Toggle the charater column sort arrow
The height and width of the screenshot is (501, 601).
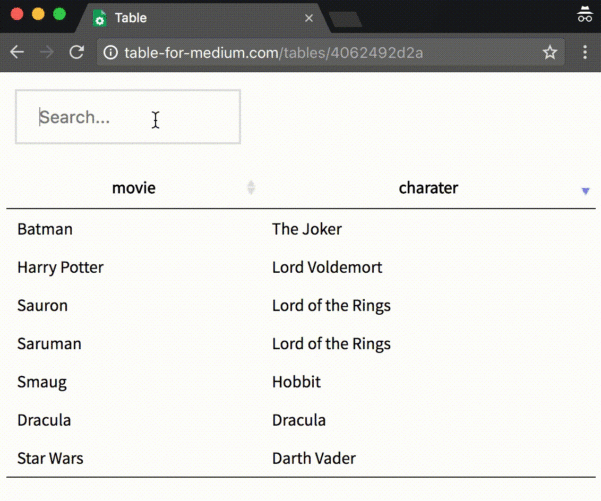tap(586, 190)
